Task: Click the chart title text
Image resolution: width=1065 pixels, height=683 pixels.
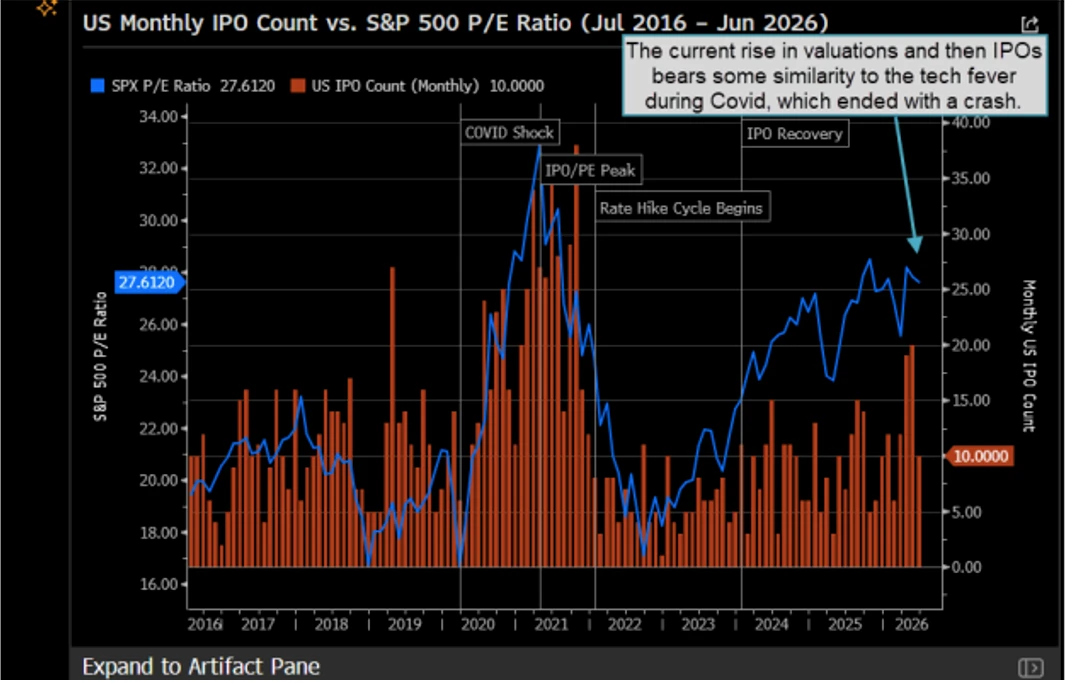Action: [455, 23]
